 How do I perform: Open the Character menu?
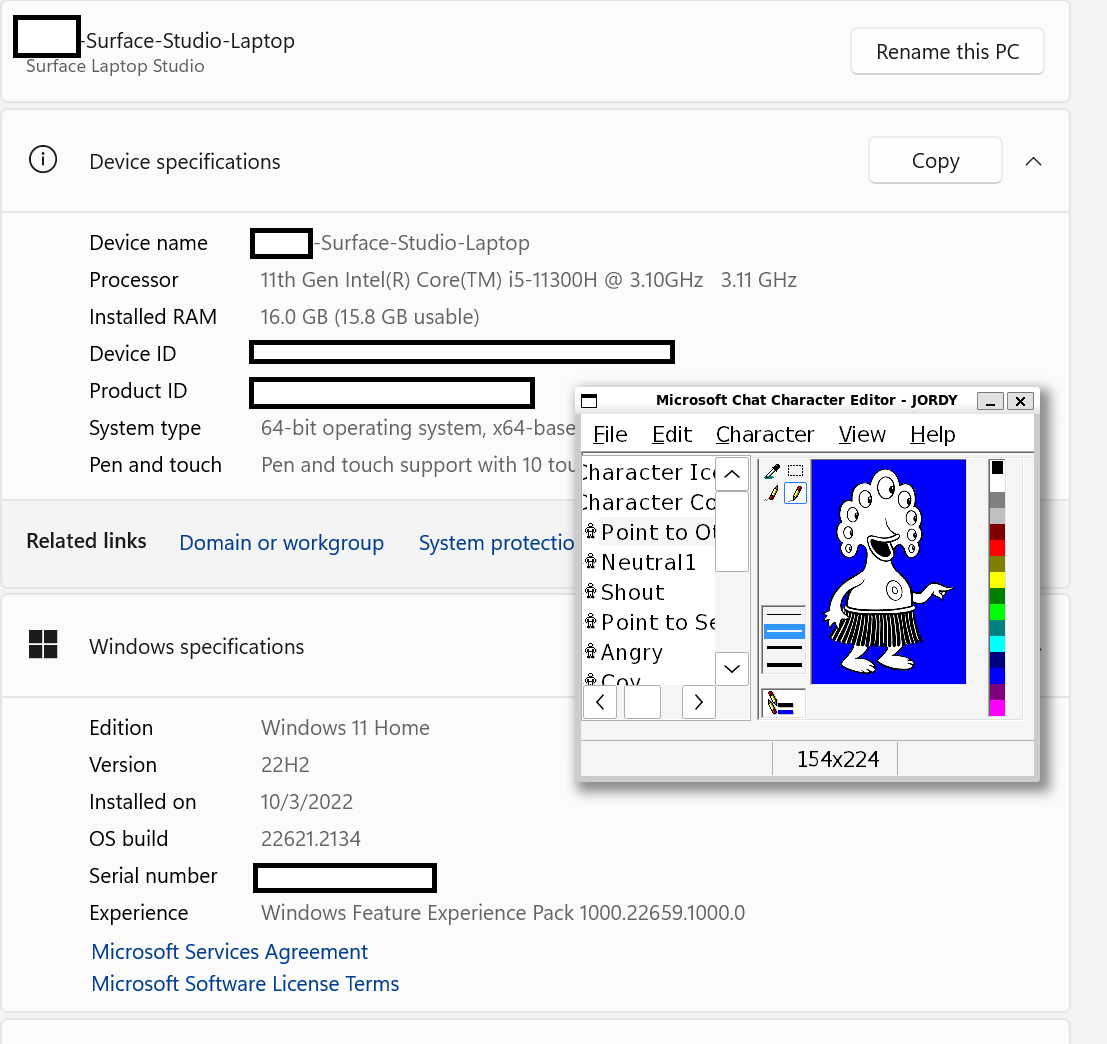[x=765, y=434]
